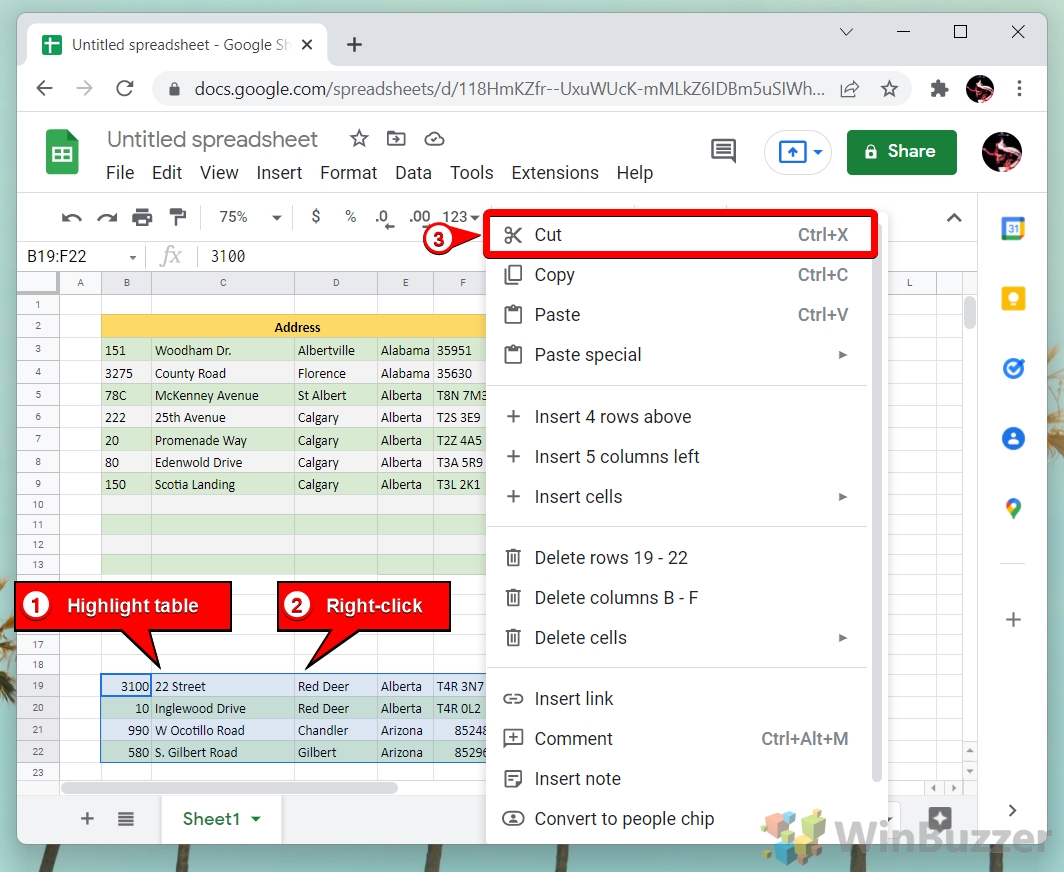The height and width of the screenshot is (872, 1064).
Task: Open Google Calendar side panel
Action: point(1013,229)
